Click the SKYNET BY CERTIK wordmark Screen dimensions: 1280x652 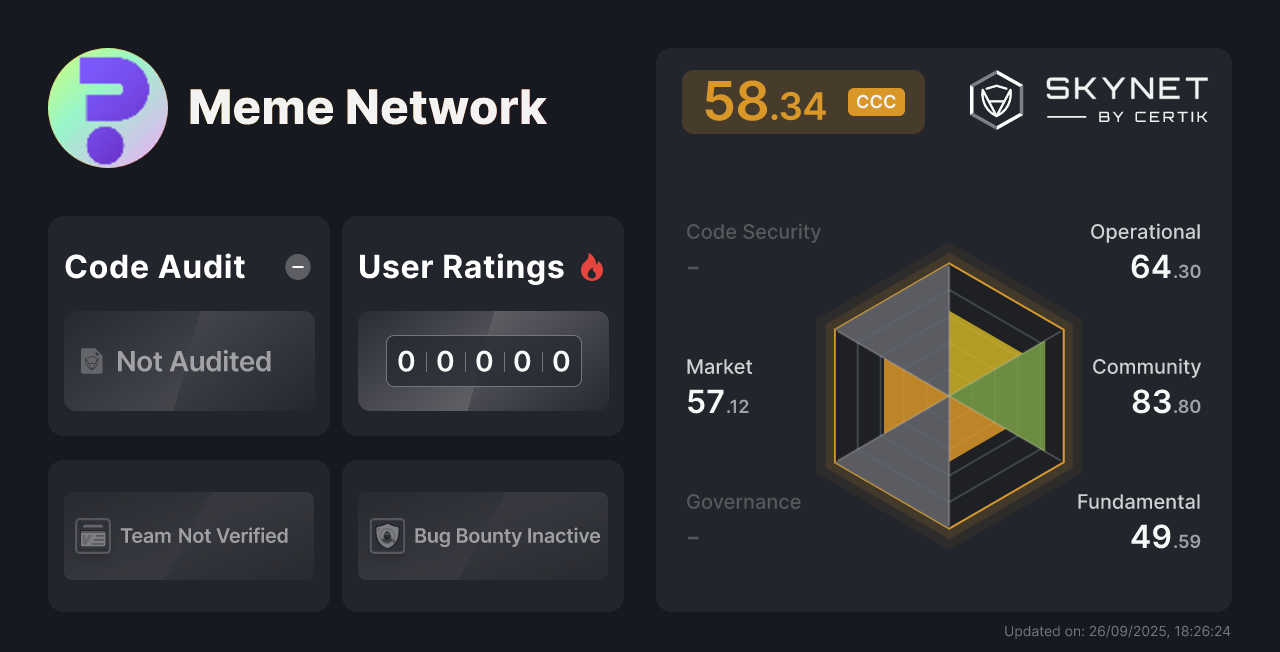tap(1127, 100)
